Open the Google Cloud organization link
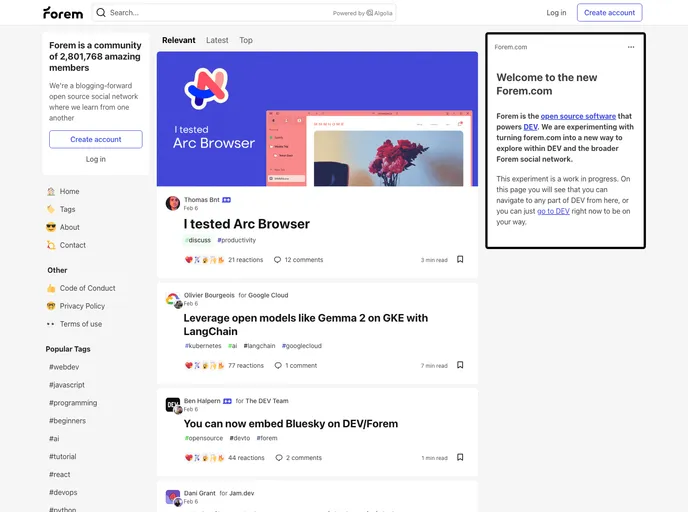 [268, 295]
